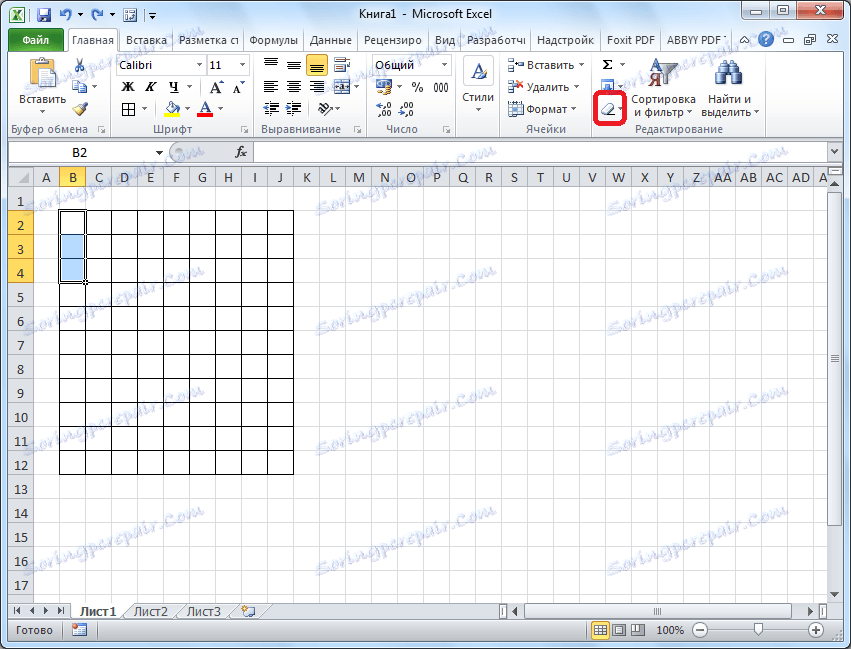Open the Файл tab
851x649 pixels.
(x=36, y=40)
